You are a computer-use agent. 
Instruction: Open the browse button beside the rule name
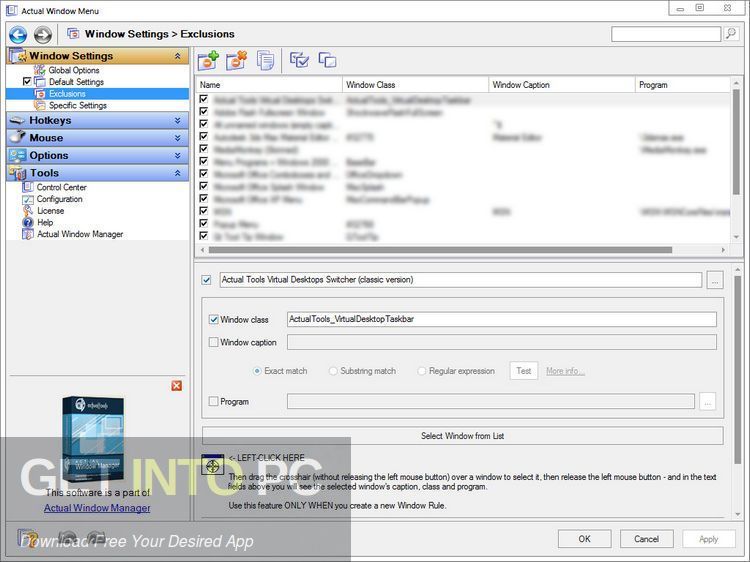[x=715, y=280]
